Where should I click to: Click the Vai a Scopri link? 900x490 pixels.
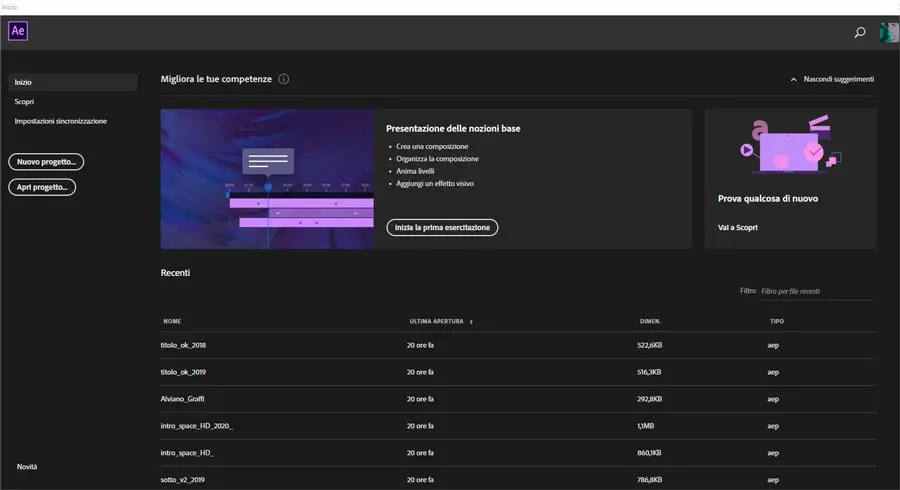pos(738,227)
